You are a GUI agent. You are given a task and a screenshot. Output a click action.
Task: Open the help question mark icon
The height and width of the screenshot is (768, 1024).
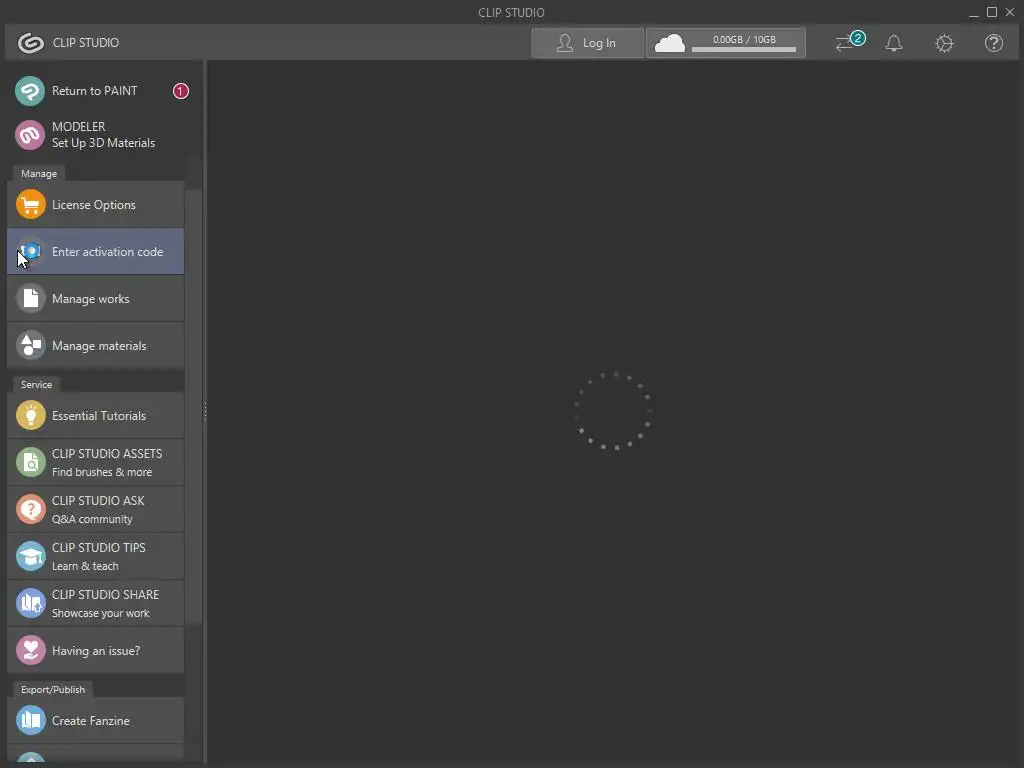(x=994, y=43)
